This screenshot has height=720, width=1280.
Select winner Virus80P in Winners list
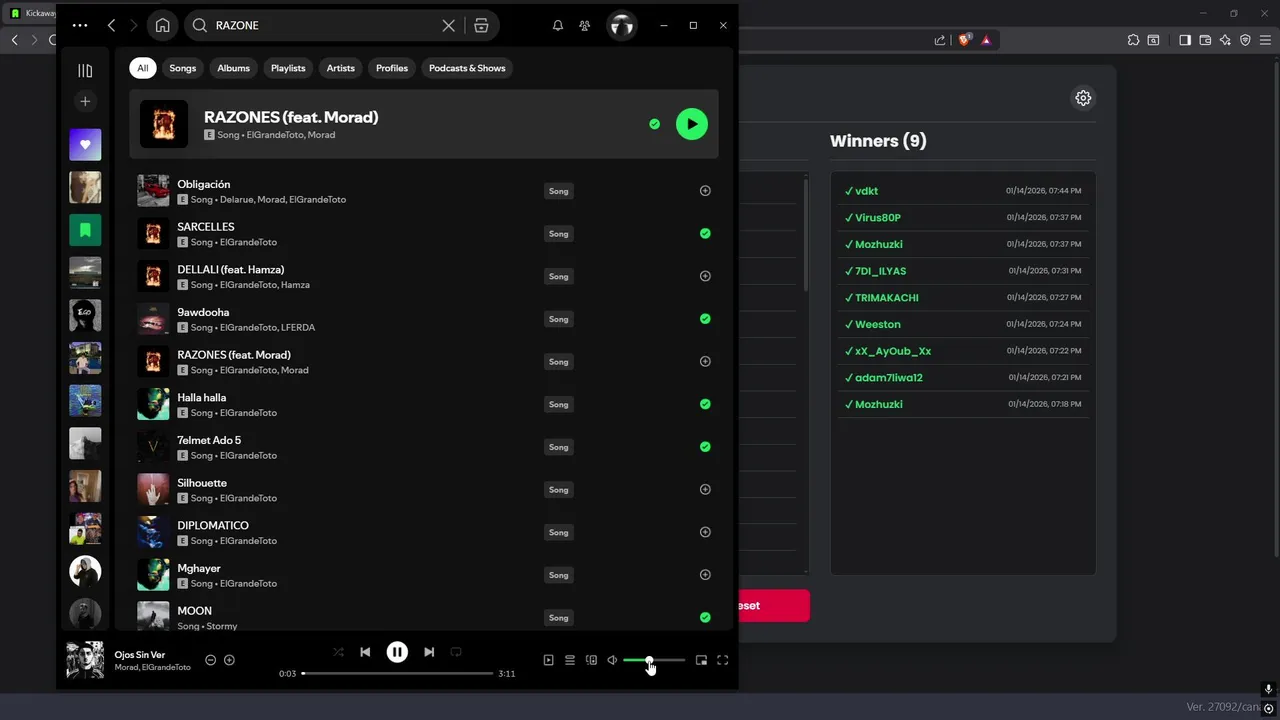[x=877, y=217]
